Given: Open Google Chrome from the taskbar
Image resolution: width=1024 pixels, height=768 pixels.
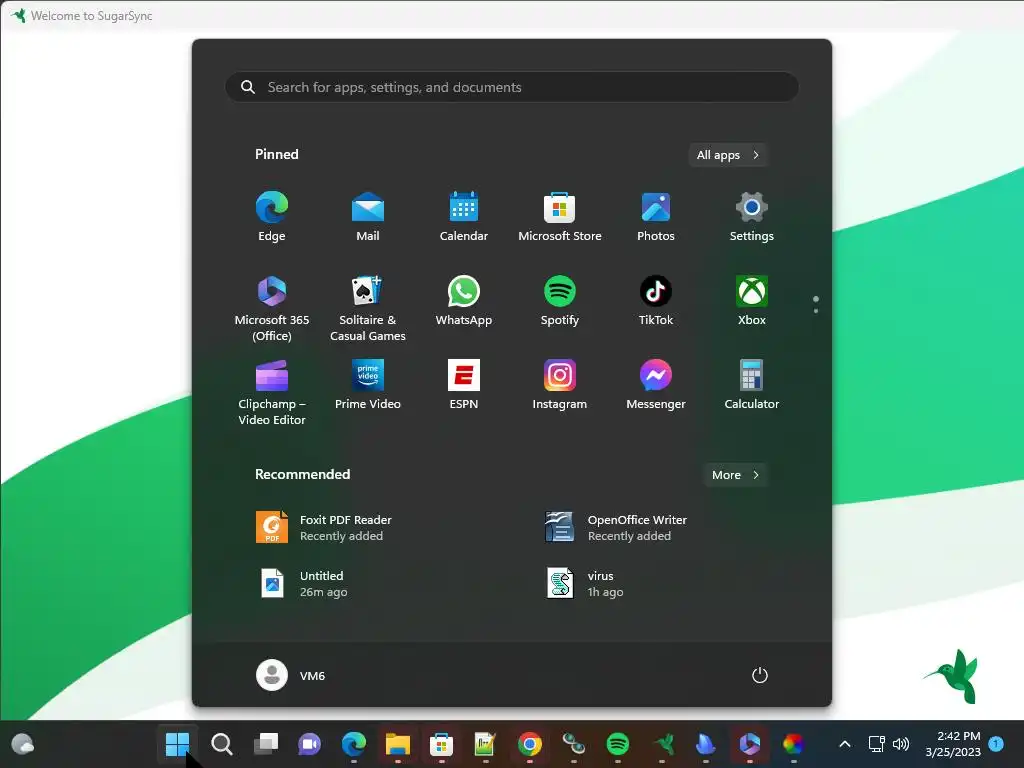Looking at the screenshot, I should pyautogui.click(x=530, y=744).
